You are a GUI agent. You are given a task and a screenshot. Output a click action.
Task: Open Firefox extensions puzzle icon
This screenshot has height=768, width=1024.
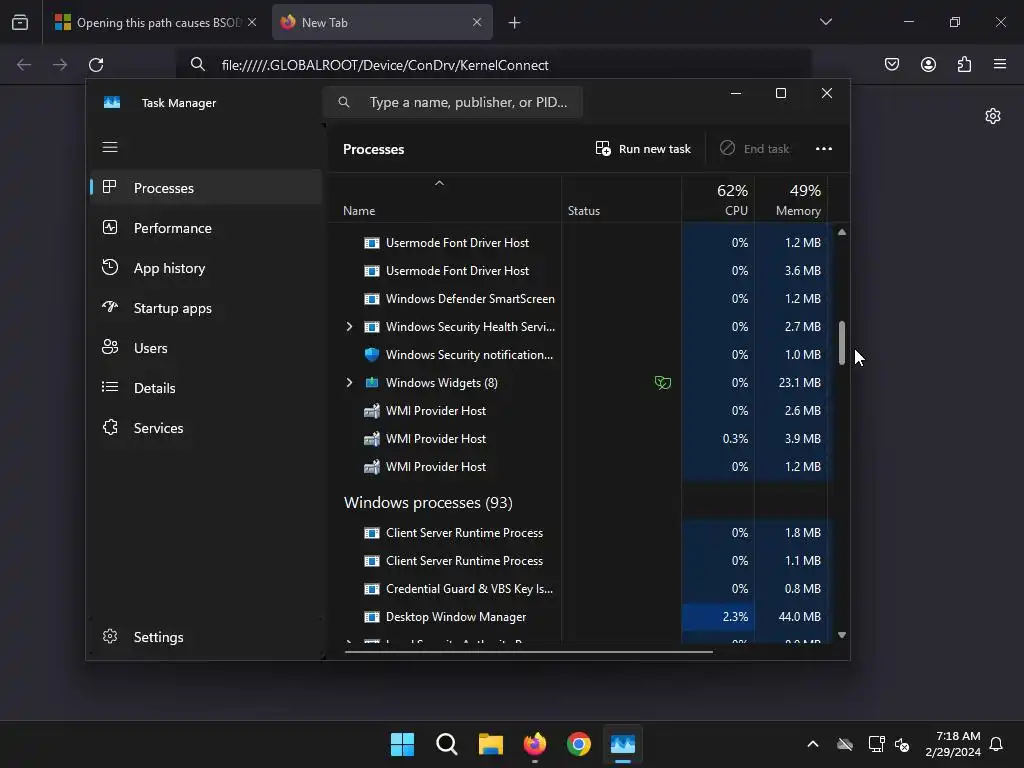pos(964,64)
